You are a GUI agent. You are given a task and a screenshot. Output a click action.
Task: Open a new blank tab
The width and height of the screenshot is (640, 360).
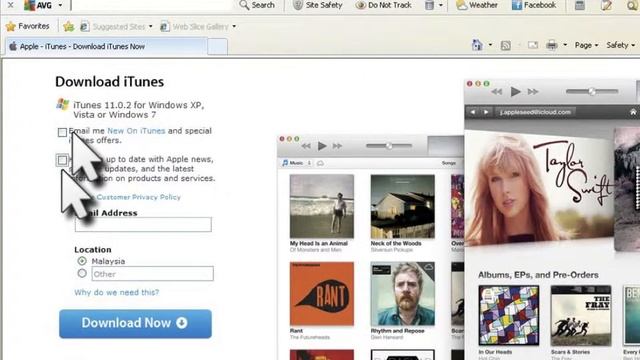coord(217,47)
